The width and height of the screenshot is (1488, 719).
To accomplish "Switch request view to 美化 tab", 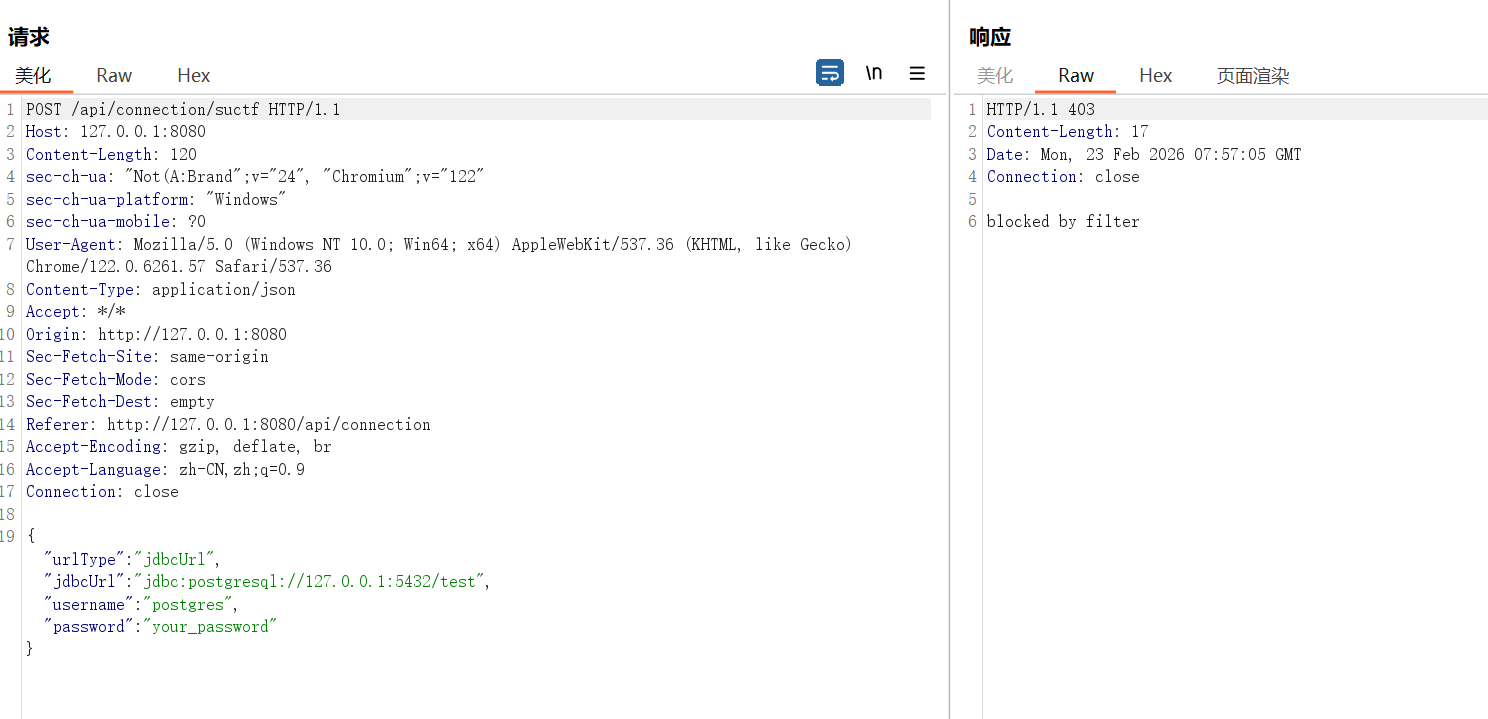I will coord(33,76).
